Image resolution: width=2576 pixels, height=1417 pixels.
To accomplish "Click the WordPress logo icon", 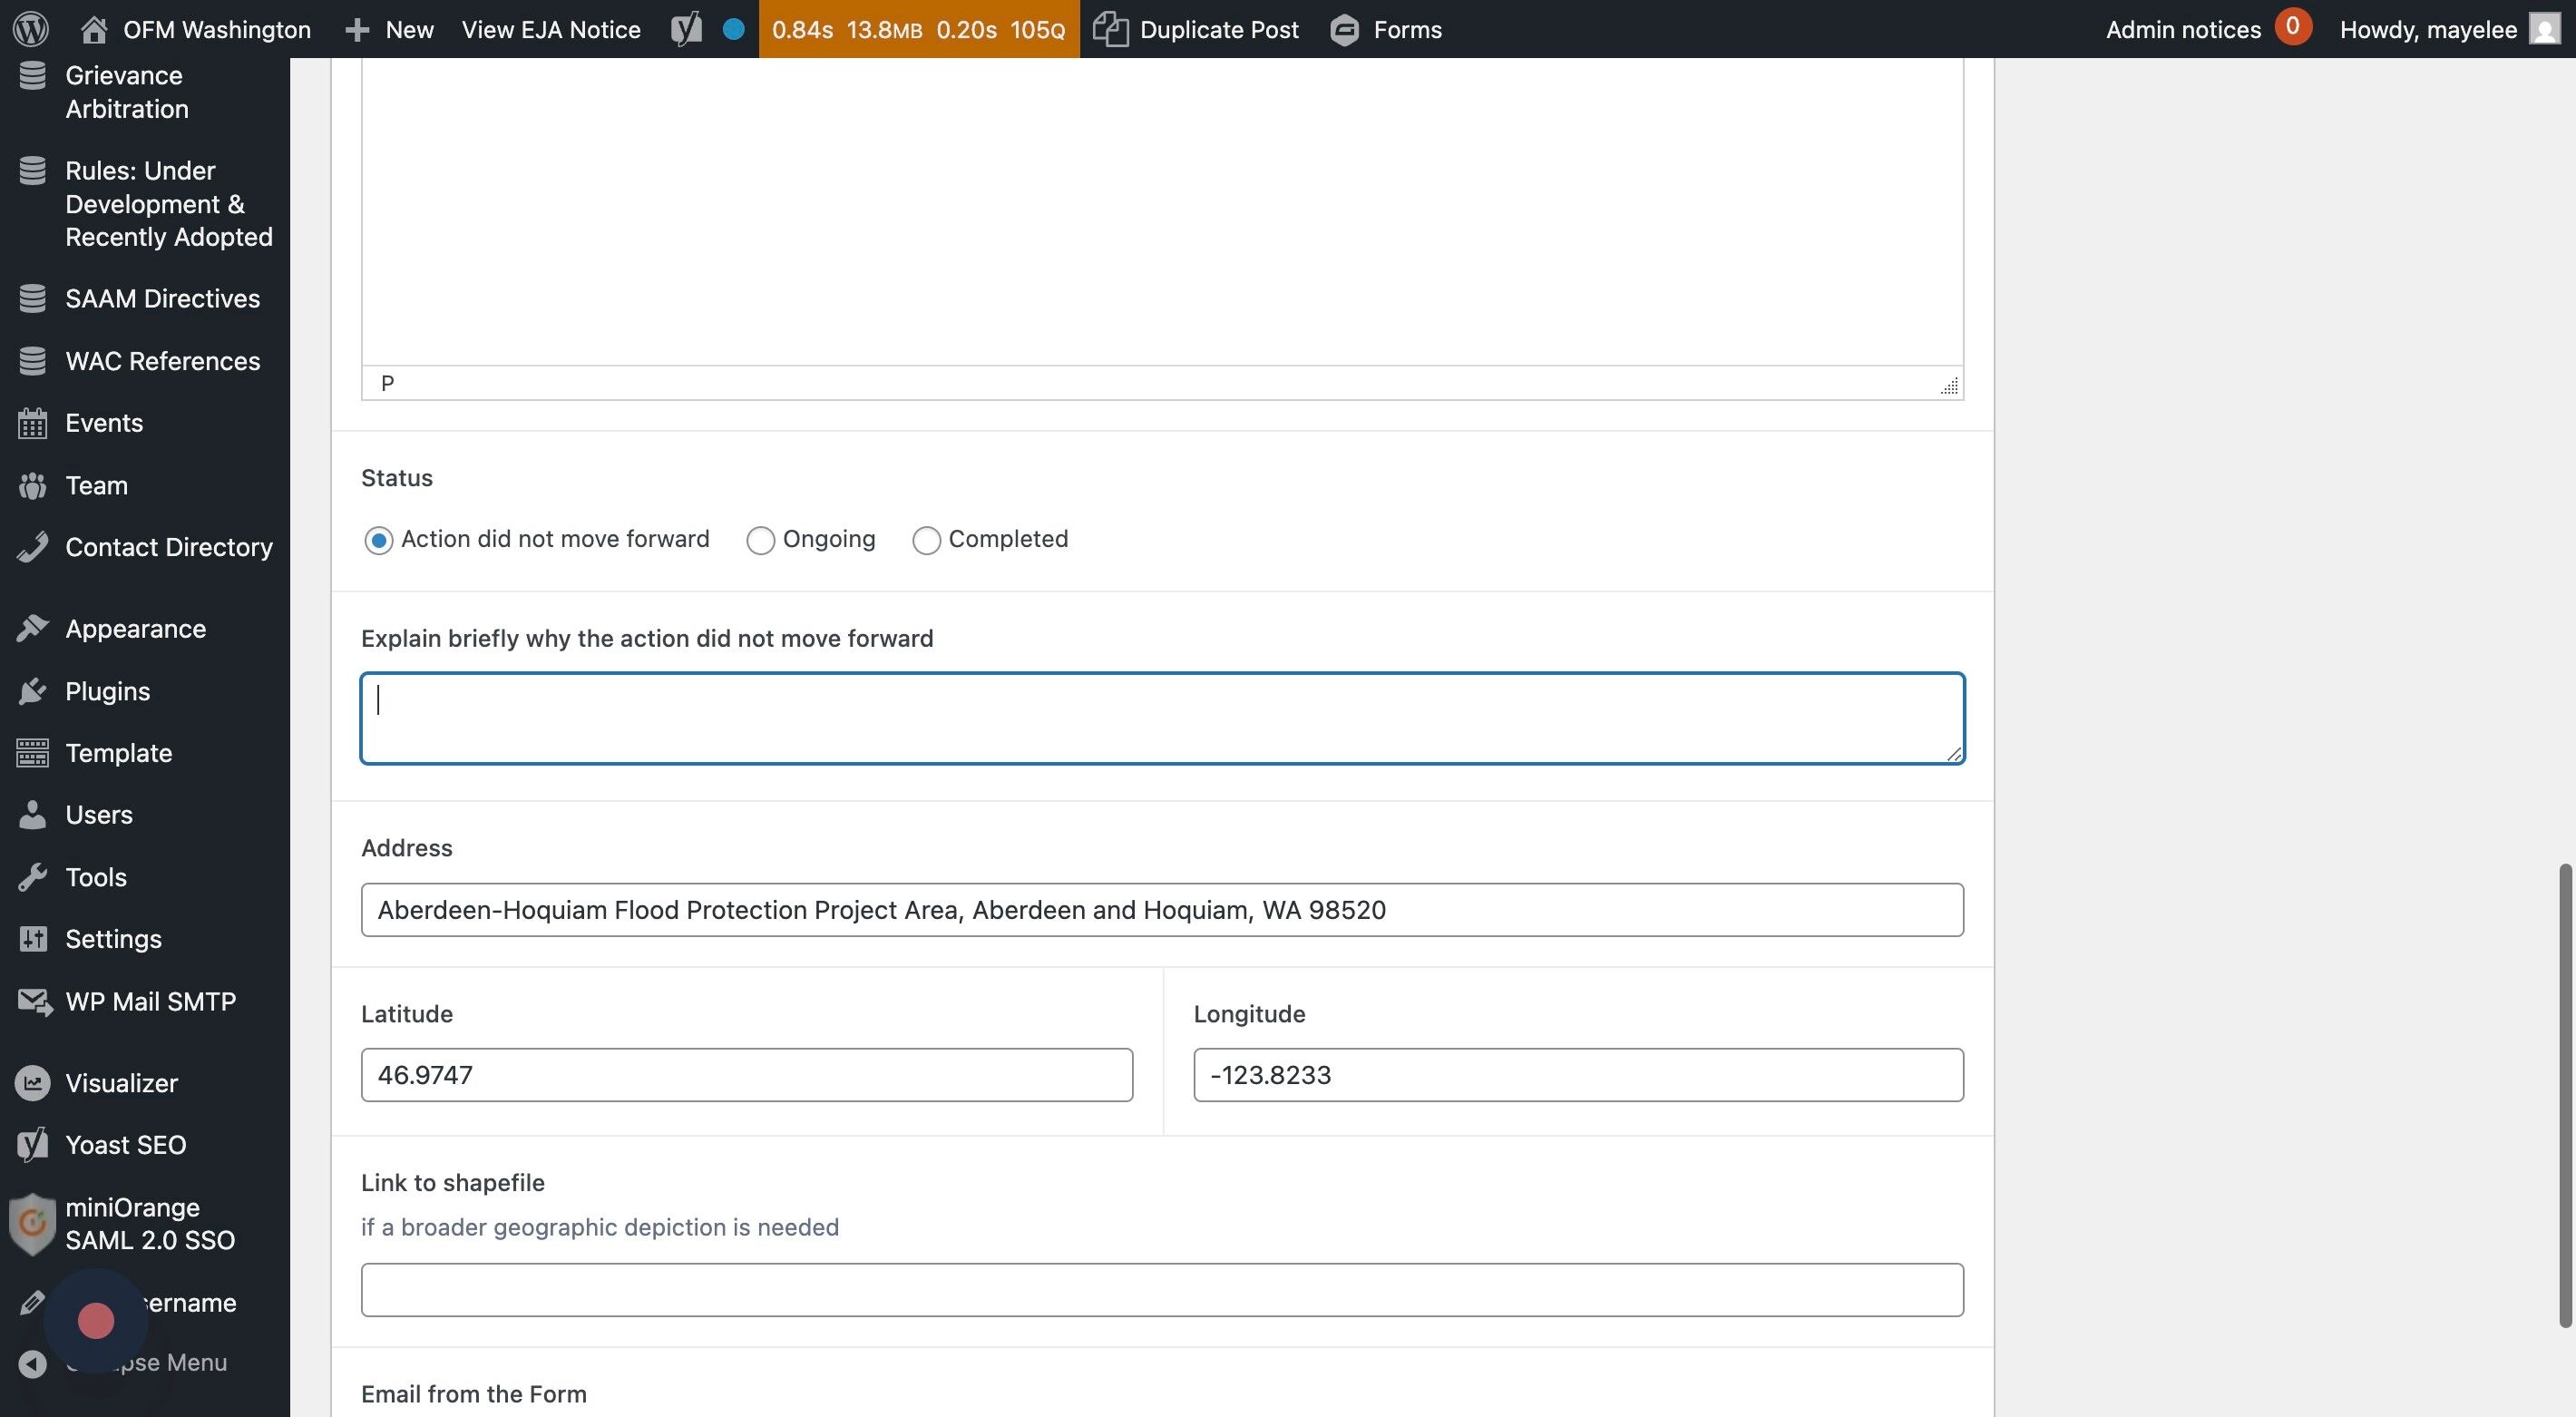I will pos(30,29).
